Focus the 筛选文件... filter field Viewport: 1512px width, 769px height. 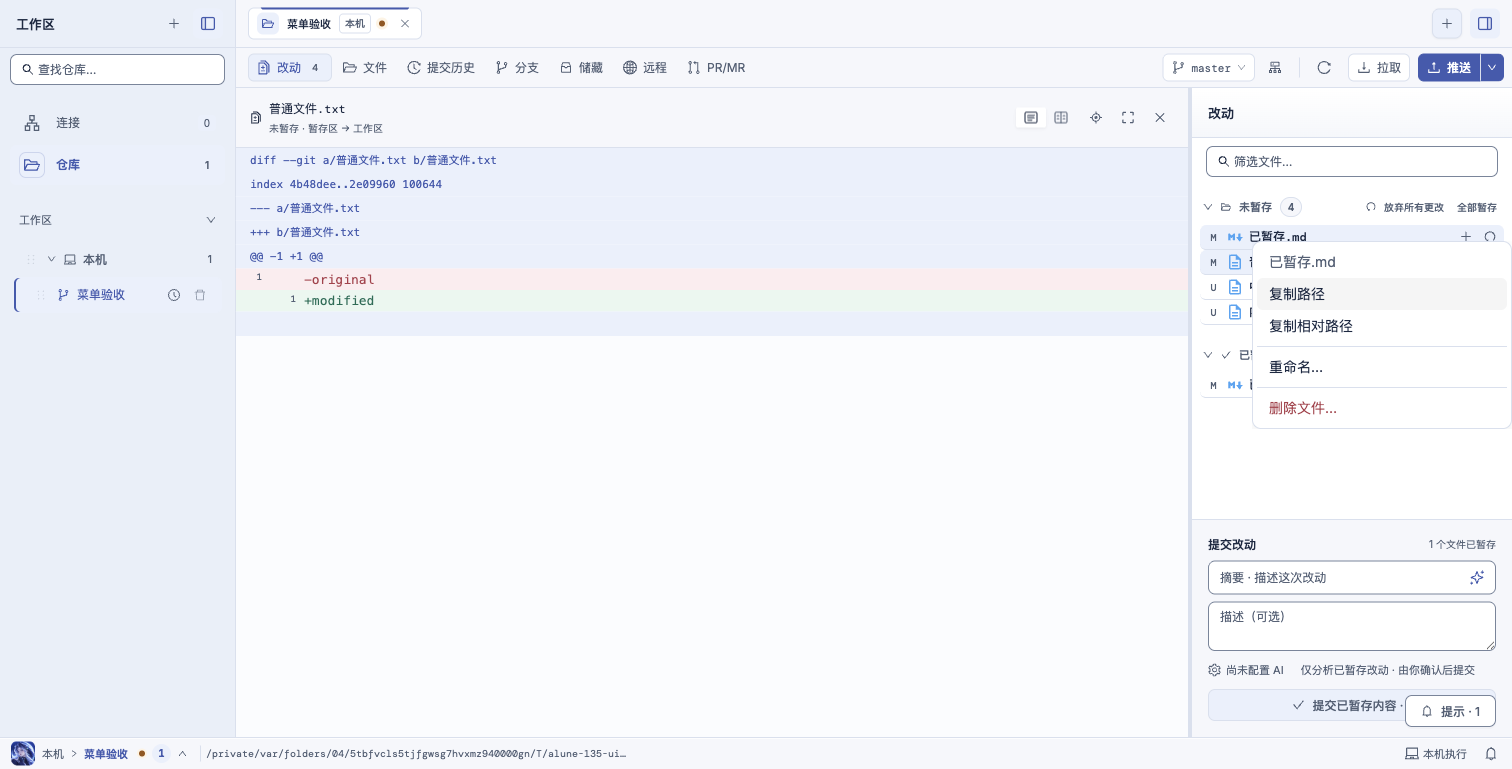click(x=1352, y=161)
